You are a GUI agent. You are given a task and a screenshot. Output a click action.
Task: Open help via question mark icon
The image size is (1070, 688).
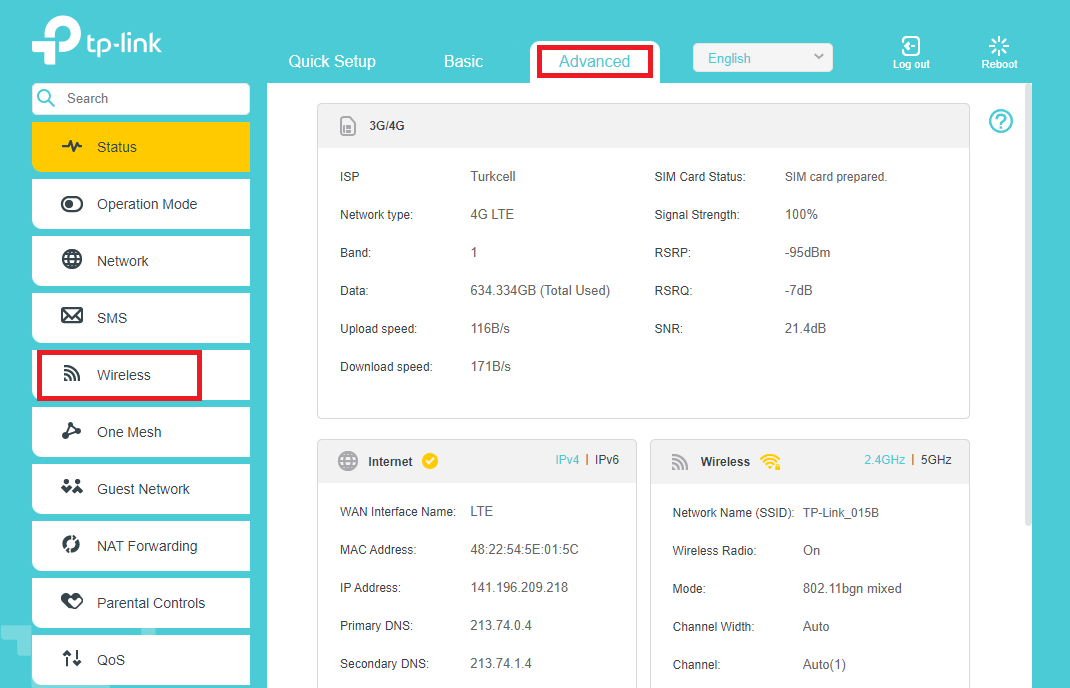click(1001, 121)
